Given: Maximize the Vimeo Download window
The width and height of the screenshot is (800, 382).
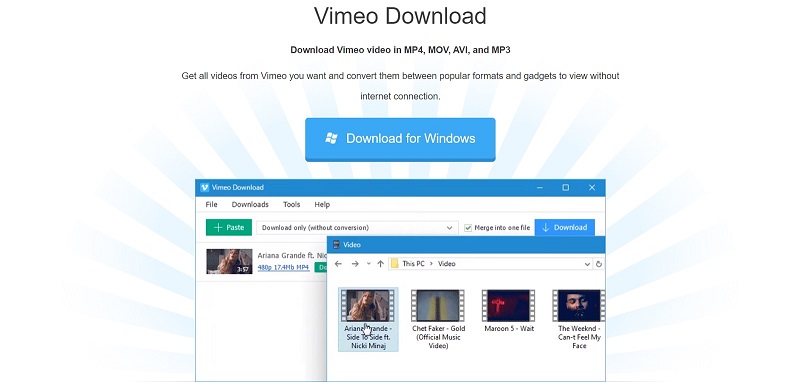Looking at the screenshot, I should [x=565, y=188].
